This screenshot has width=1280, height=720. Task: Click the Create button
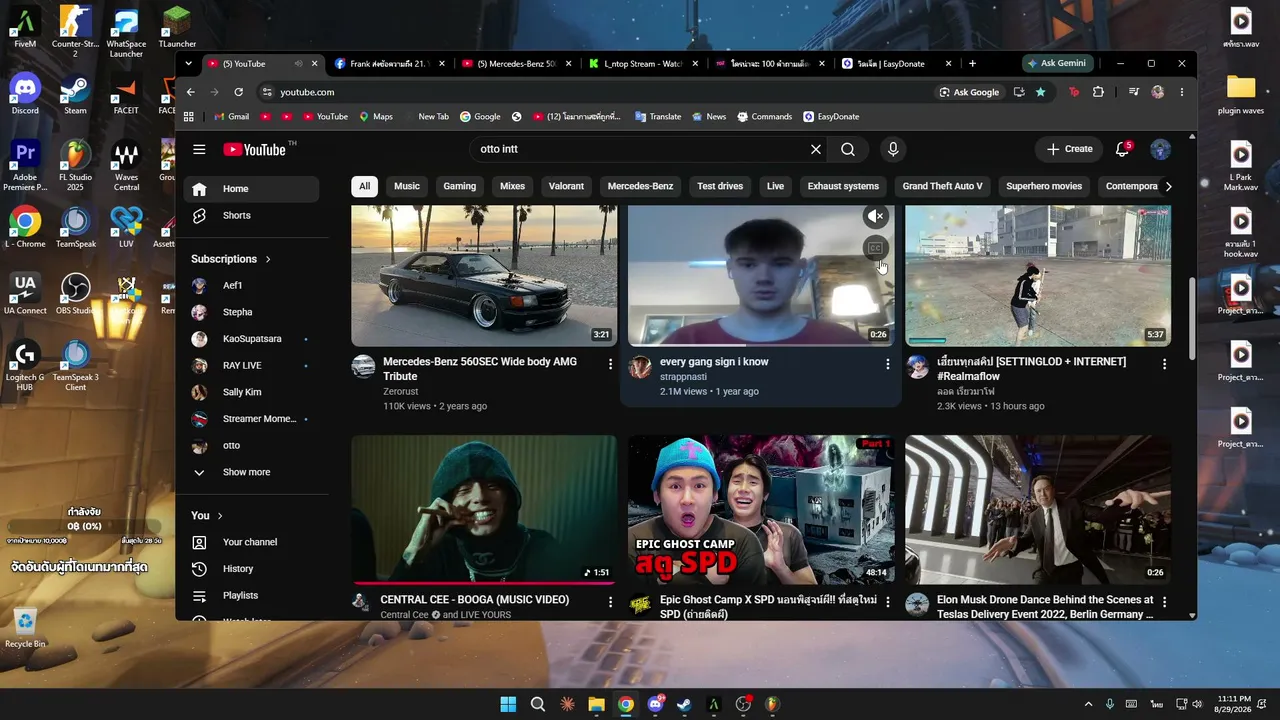click(x=1070, y=149)
